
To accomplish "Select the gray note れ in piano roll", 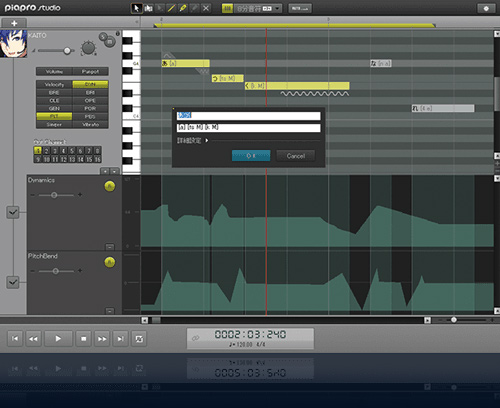I will point(443,108).
